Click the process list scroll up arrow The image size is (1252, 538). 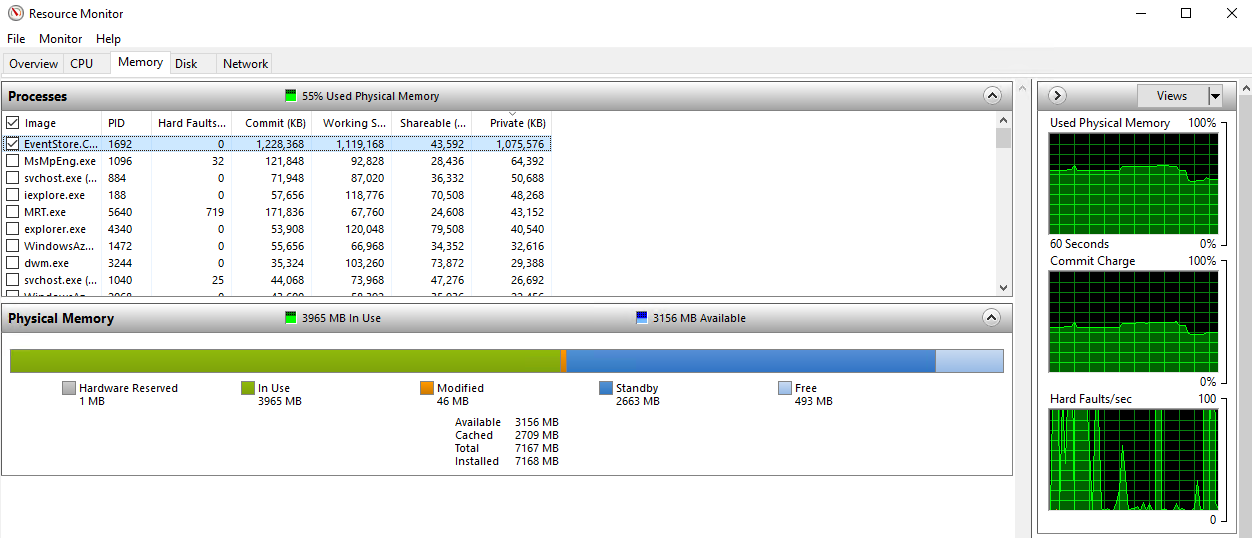click(1004, 121)
